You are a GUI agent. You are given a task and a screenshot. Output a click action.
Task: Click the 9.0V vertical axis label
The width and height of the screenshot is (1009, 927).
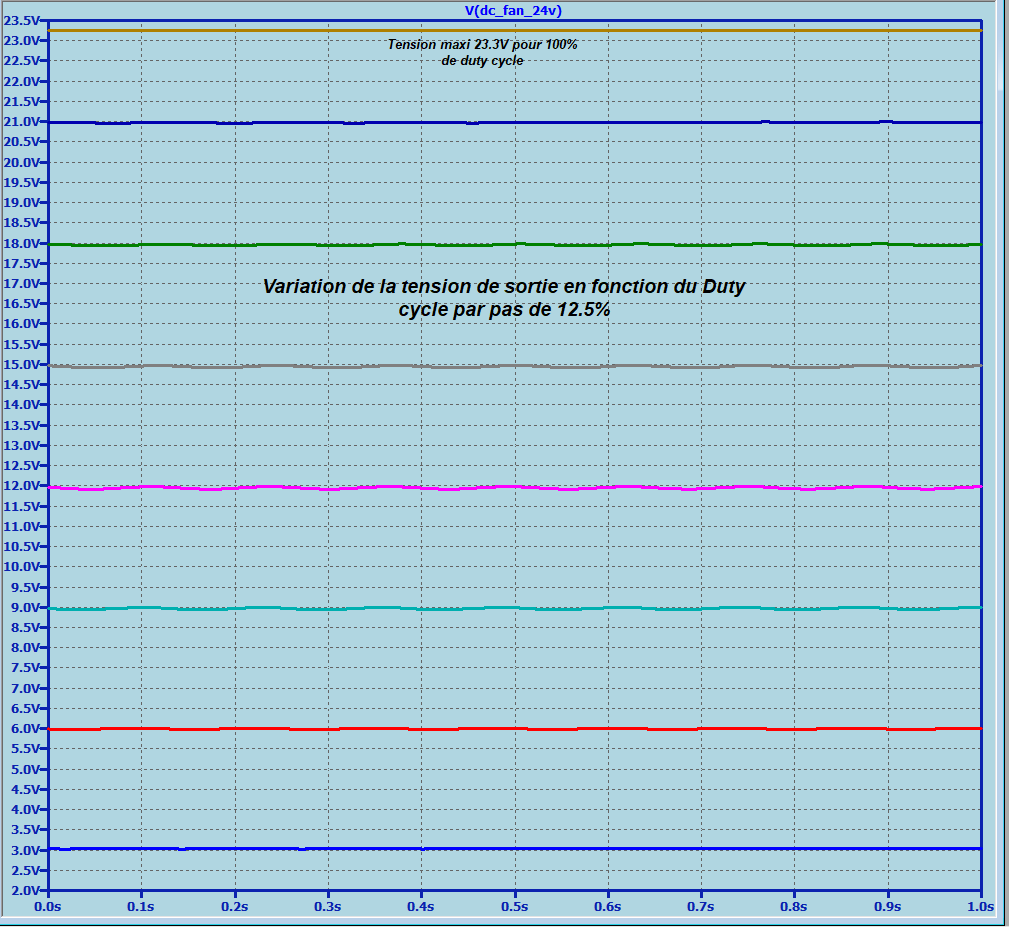24,608
